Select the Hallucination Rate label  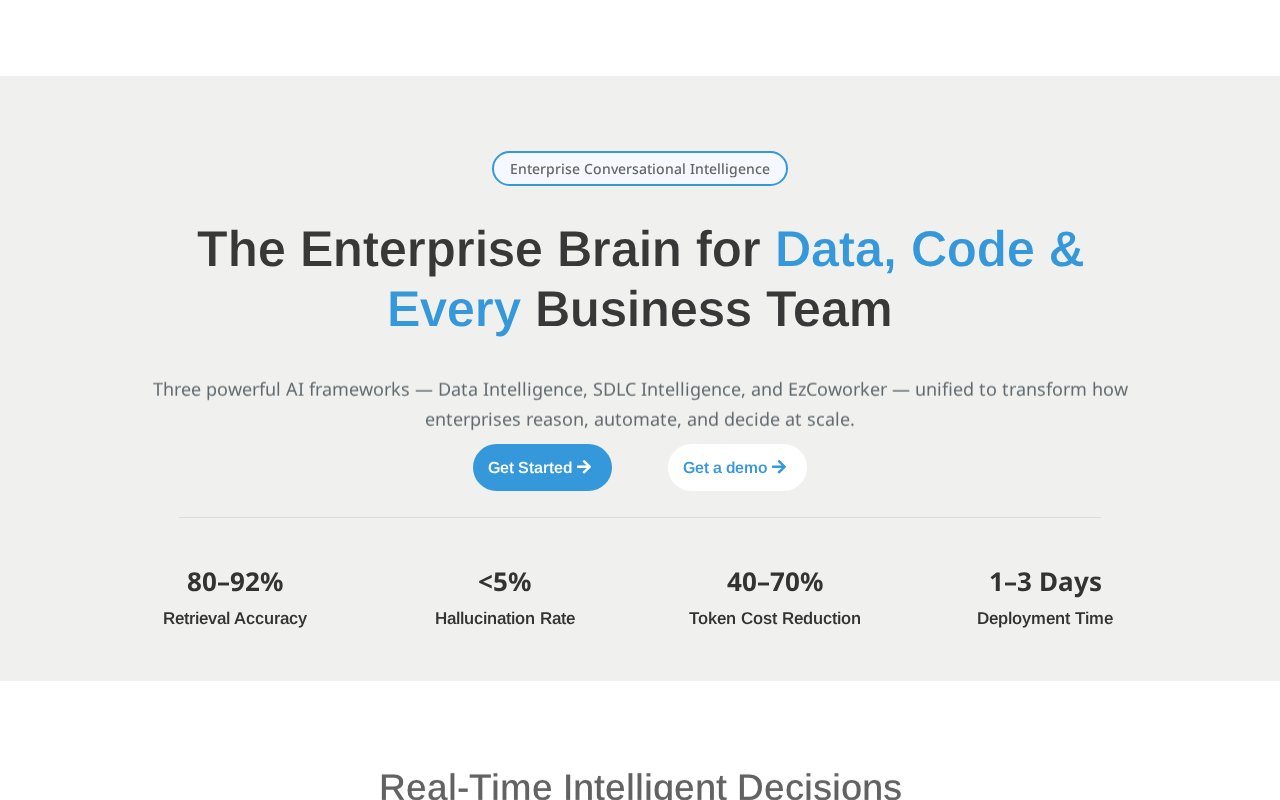click(x=505, y=619)
